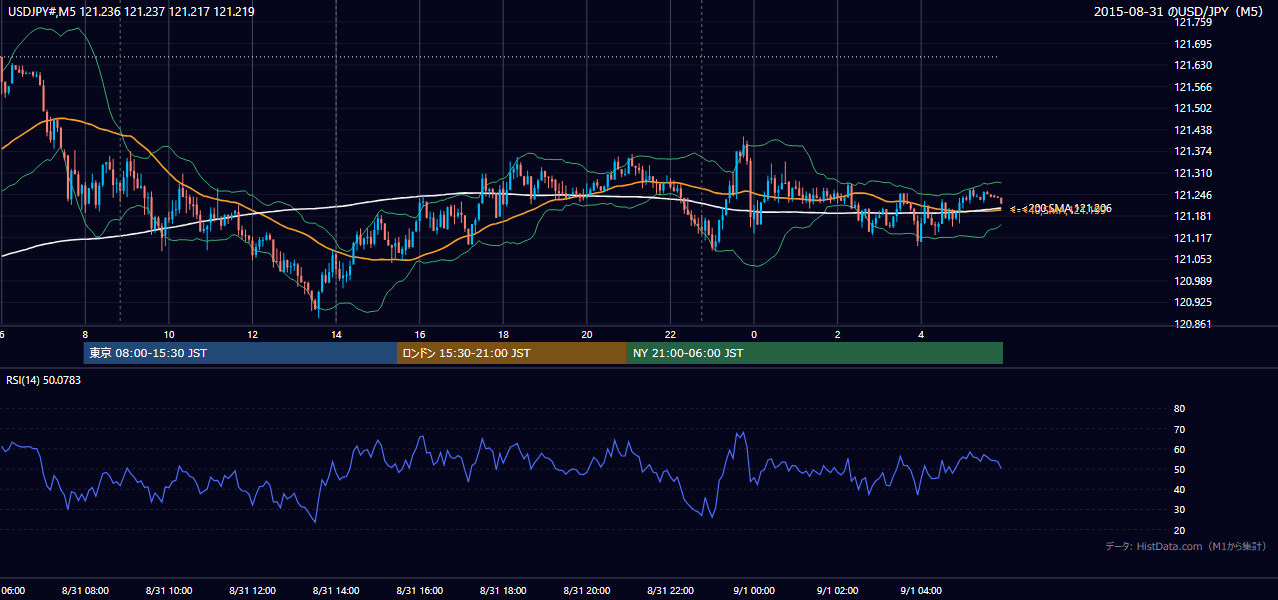Click the bottom axis label 9/1 04:00
This screenshot has width=1278, height=600.
pyautogui.click(x=921, y=591)
